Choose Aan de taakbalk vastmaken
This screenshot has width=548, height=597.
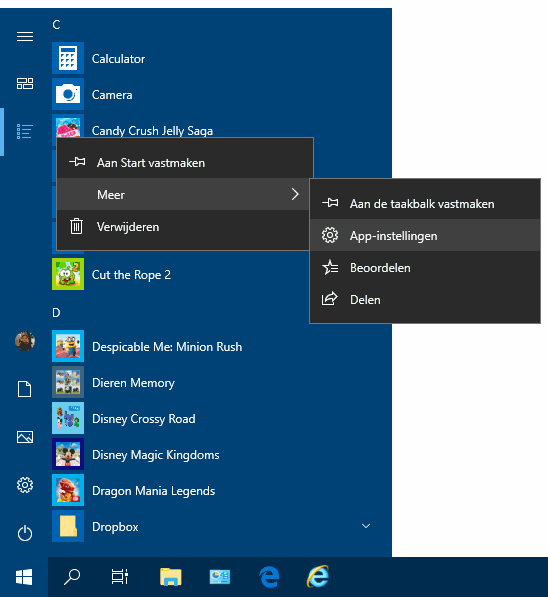click(425, 204)
